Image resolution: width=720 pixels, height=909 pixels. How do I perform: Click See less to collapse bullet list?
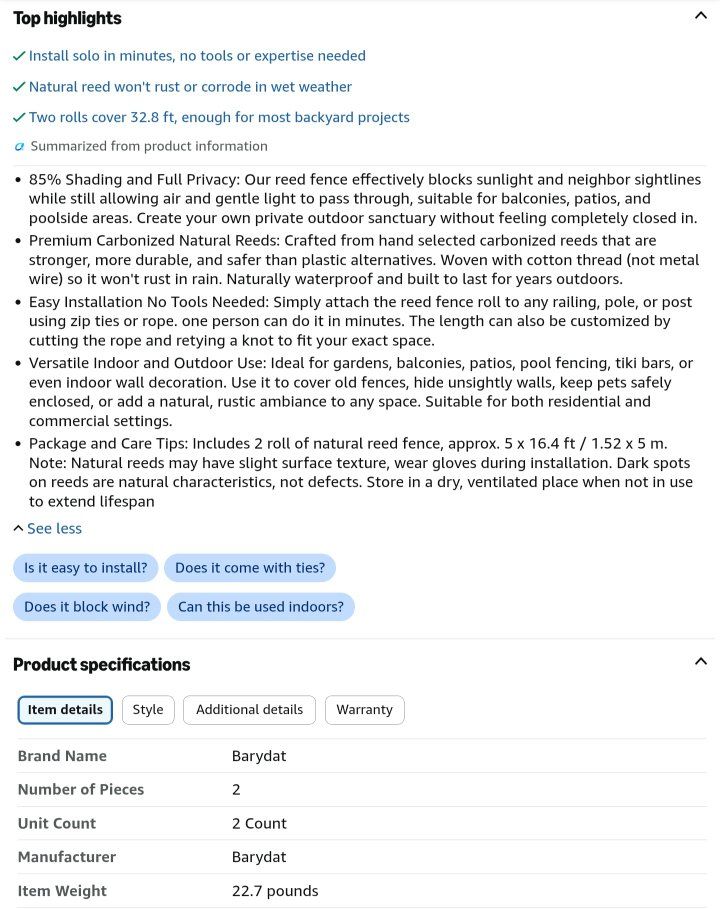click(x=54, y=529)
